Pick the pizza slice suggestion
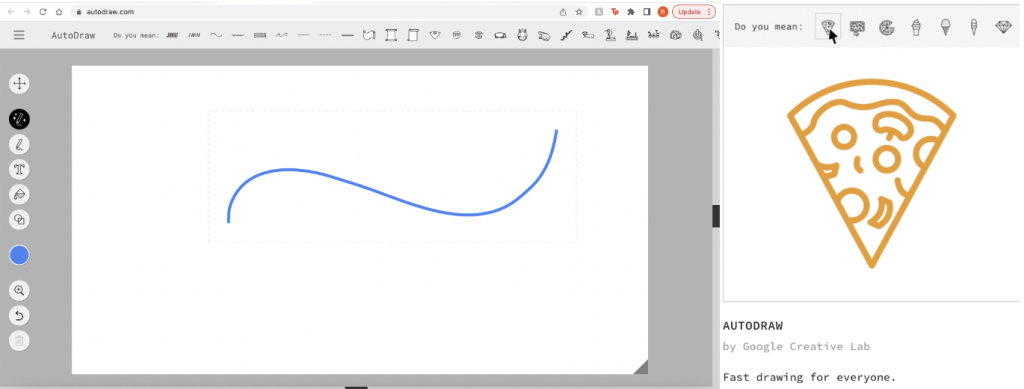 (828, 27)
